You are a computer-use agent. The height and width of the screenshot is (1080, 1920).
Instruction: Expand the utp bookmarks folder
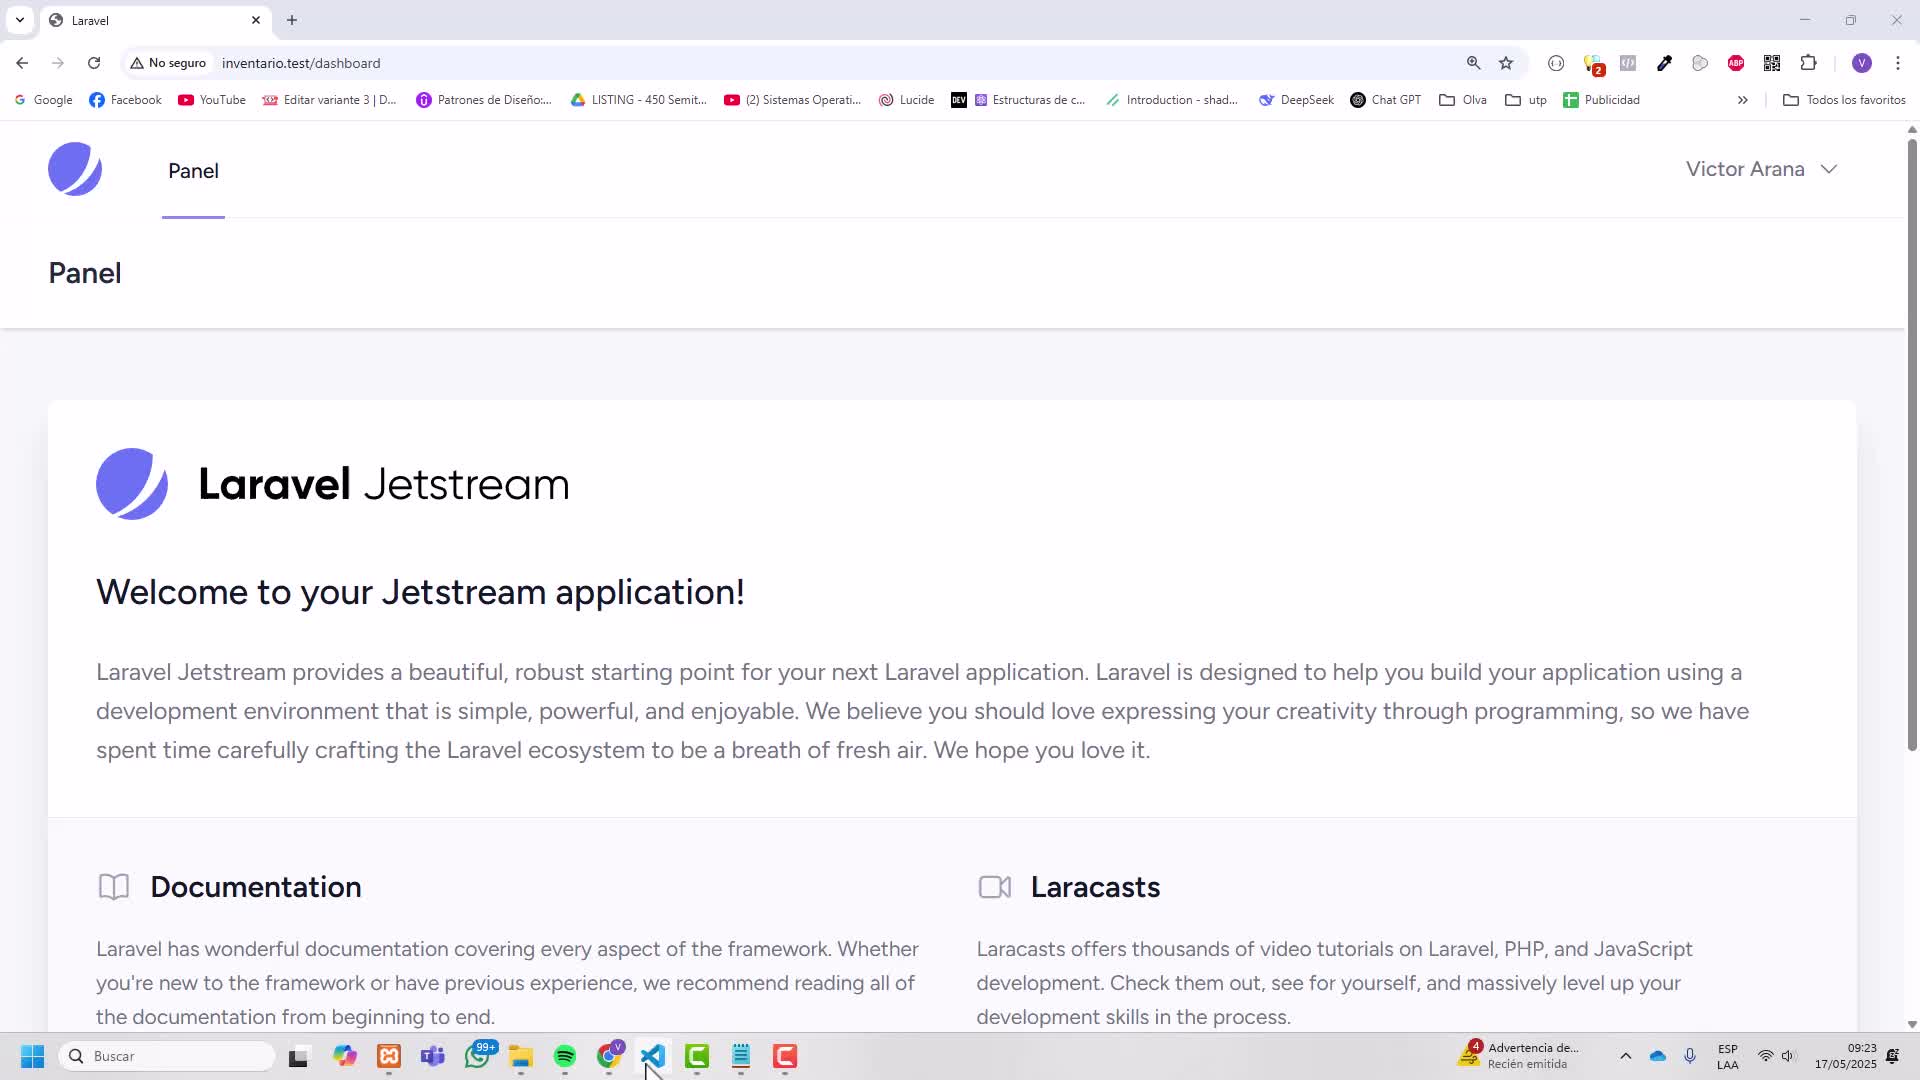click(1525, 100)
